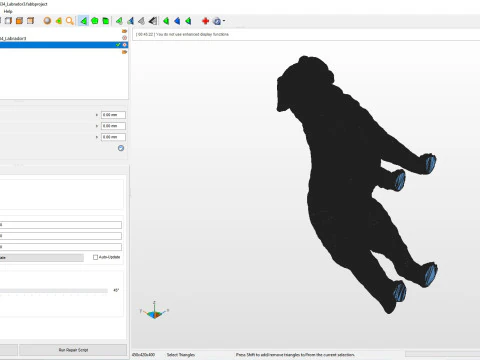The height and width of the screenshot is (360, 480).
Task: Click the third wide text field above the Update button
Action: pyautogui.click(x=61, y=247)
